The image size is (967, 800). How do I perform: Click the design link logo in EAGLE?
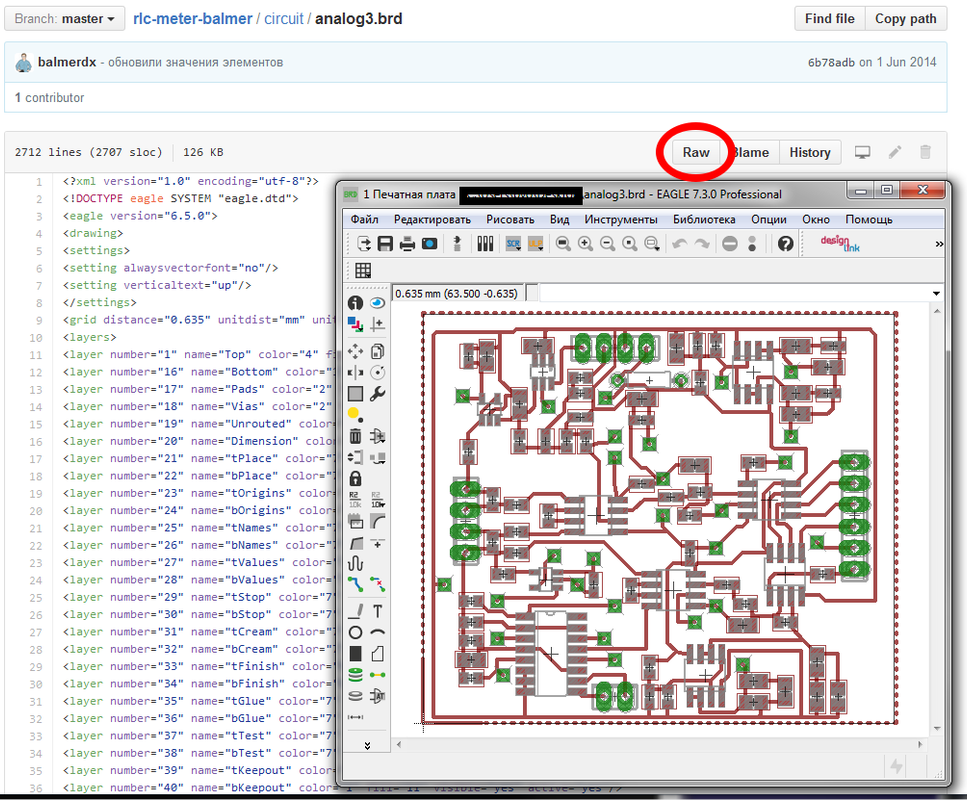pyautogui.click(x=840, y=244)
